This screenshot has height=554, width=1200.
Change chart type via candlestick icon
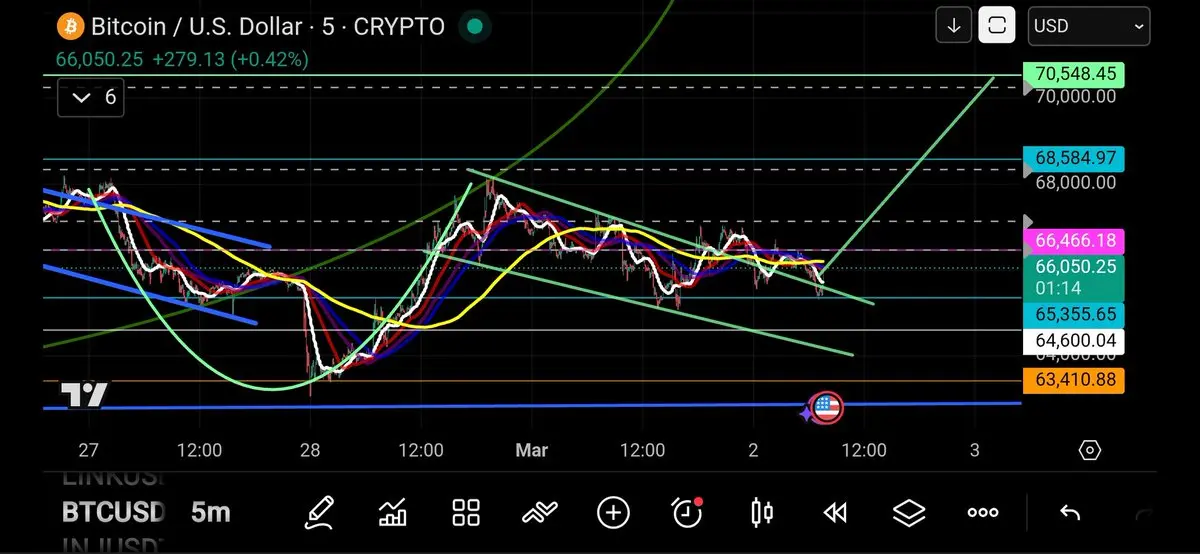click(761, 513)
